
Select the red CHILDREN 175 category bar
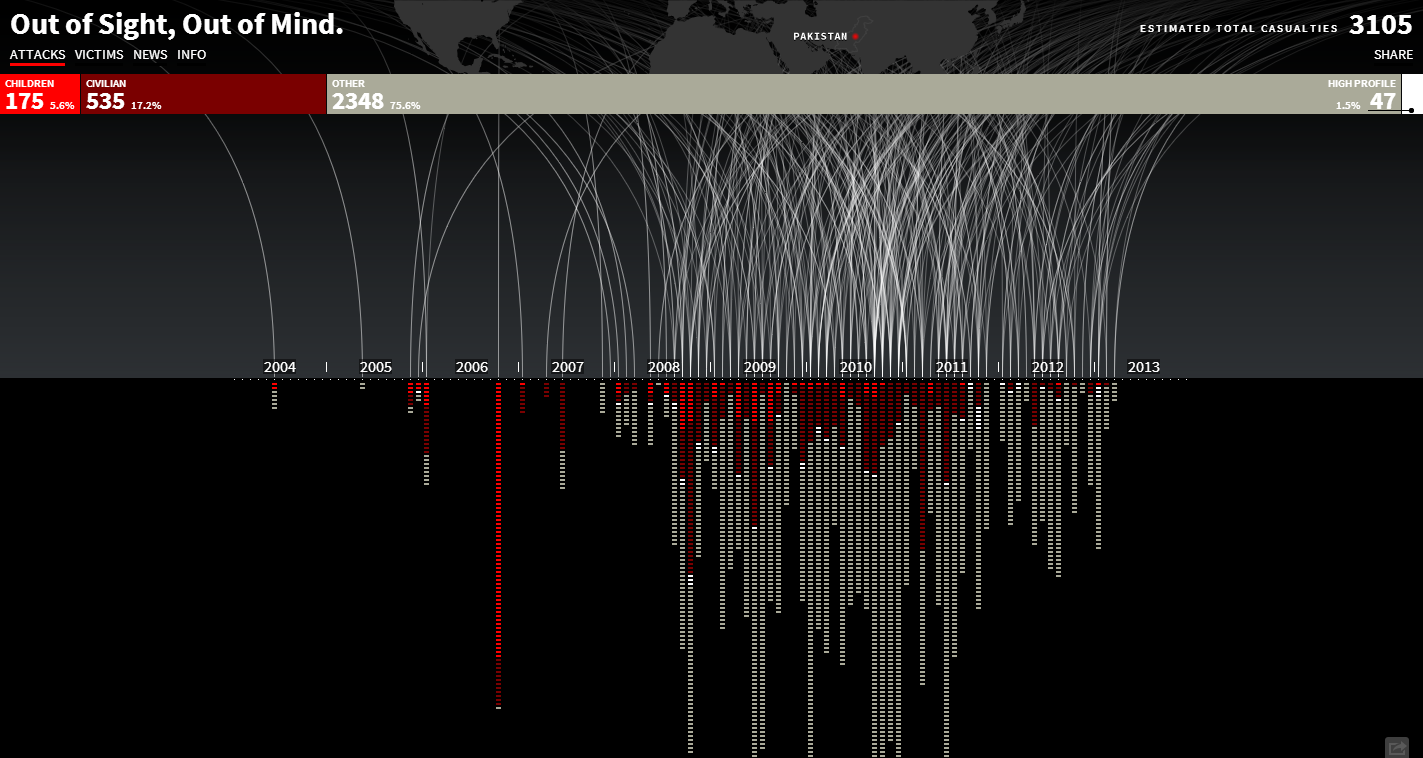tap(40, 94)
